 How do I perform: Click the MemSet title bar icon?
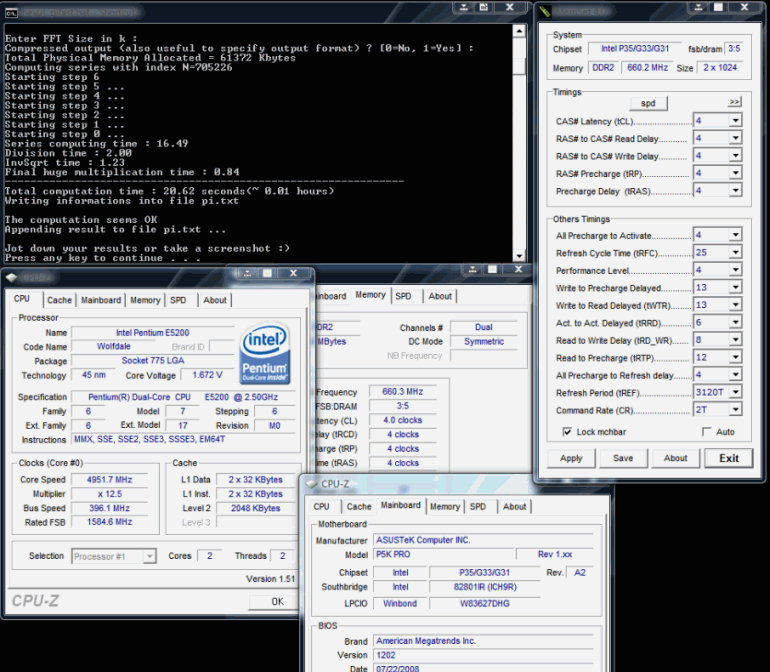pos(545,11)
